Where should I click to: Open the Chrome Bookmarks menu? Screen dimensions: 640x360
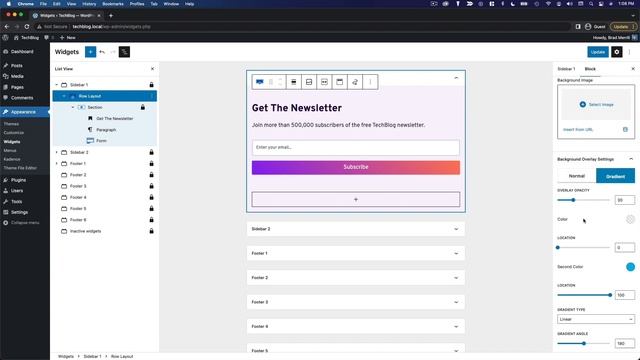113,4
